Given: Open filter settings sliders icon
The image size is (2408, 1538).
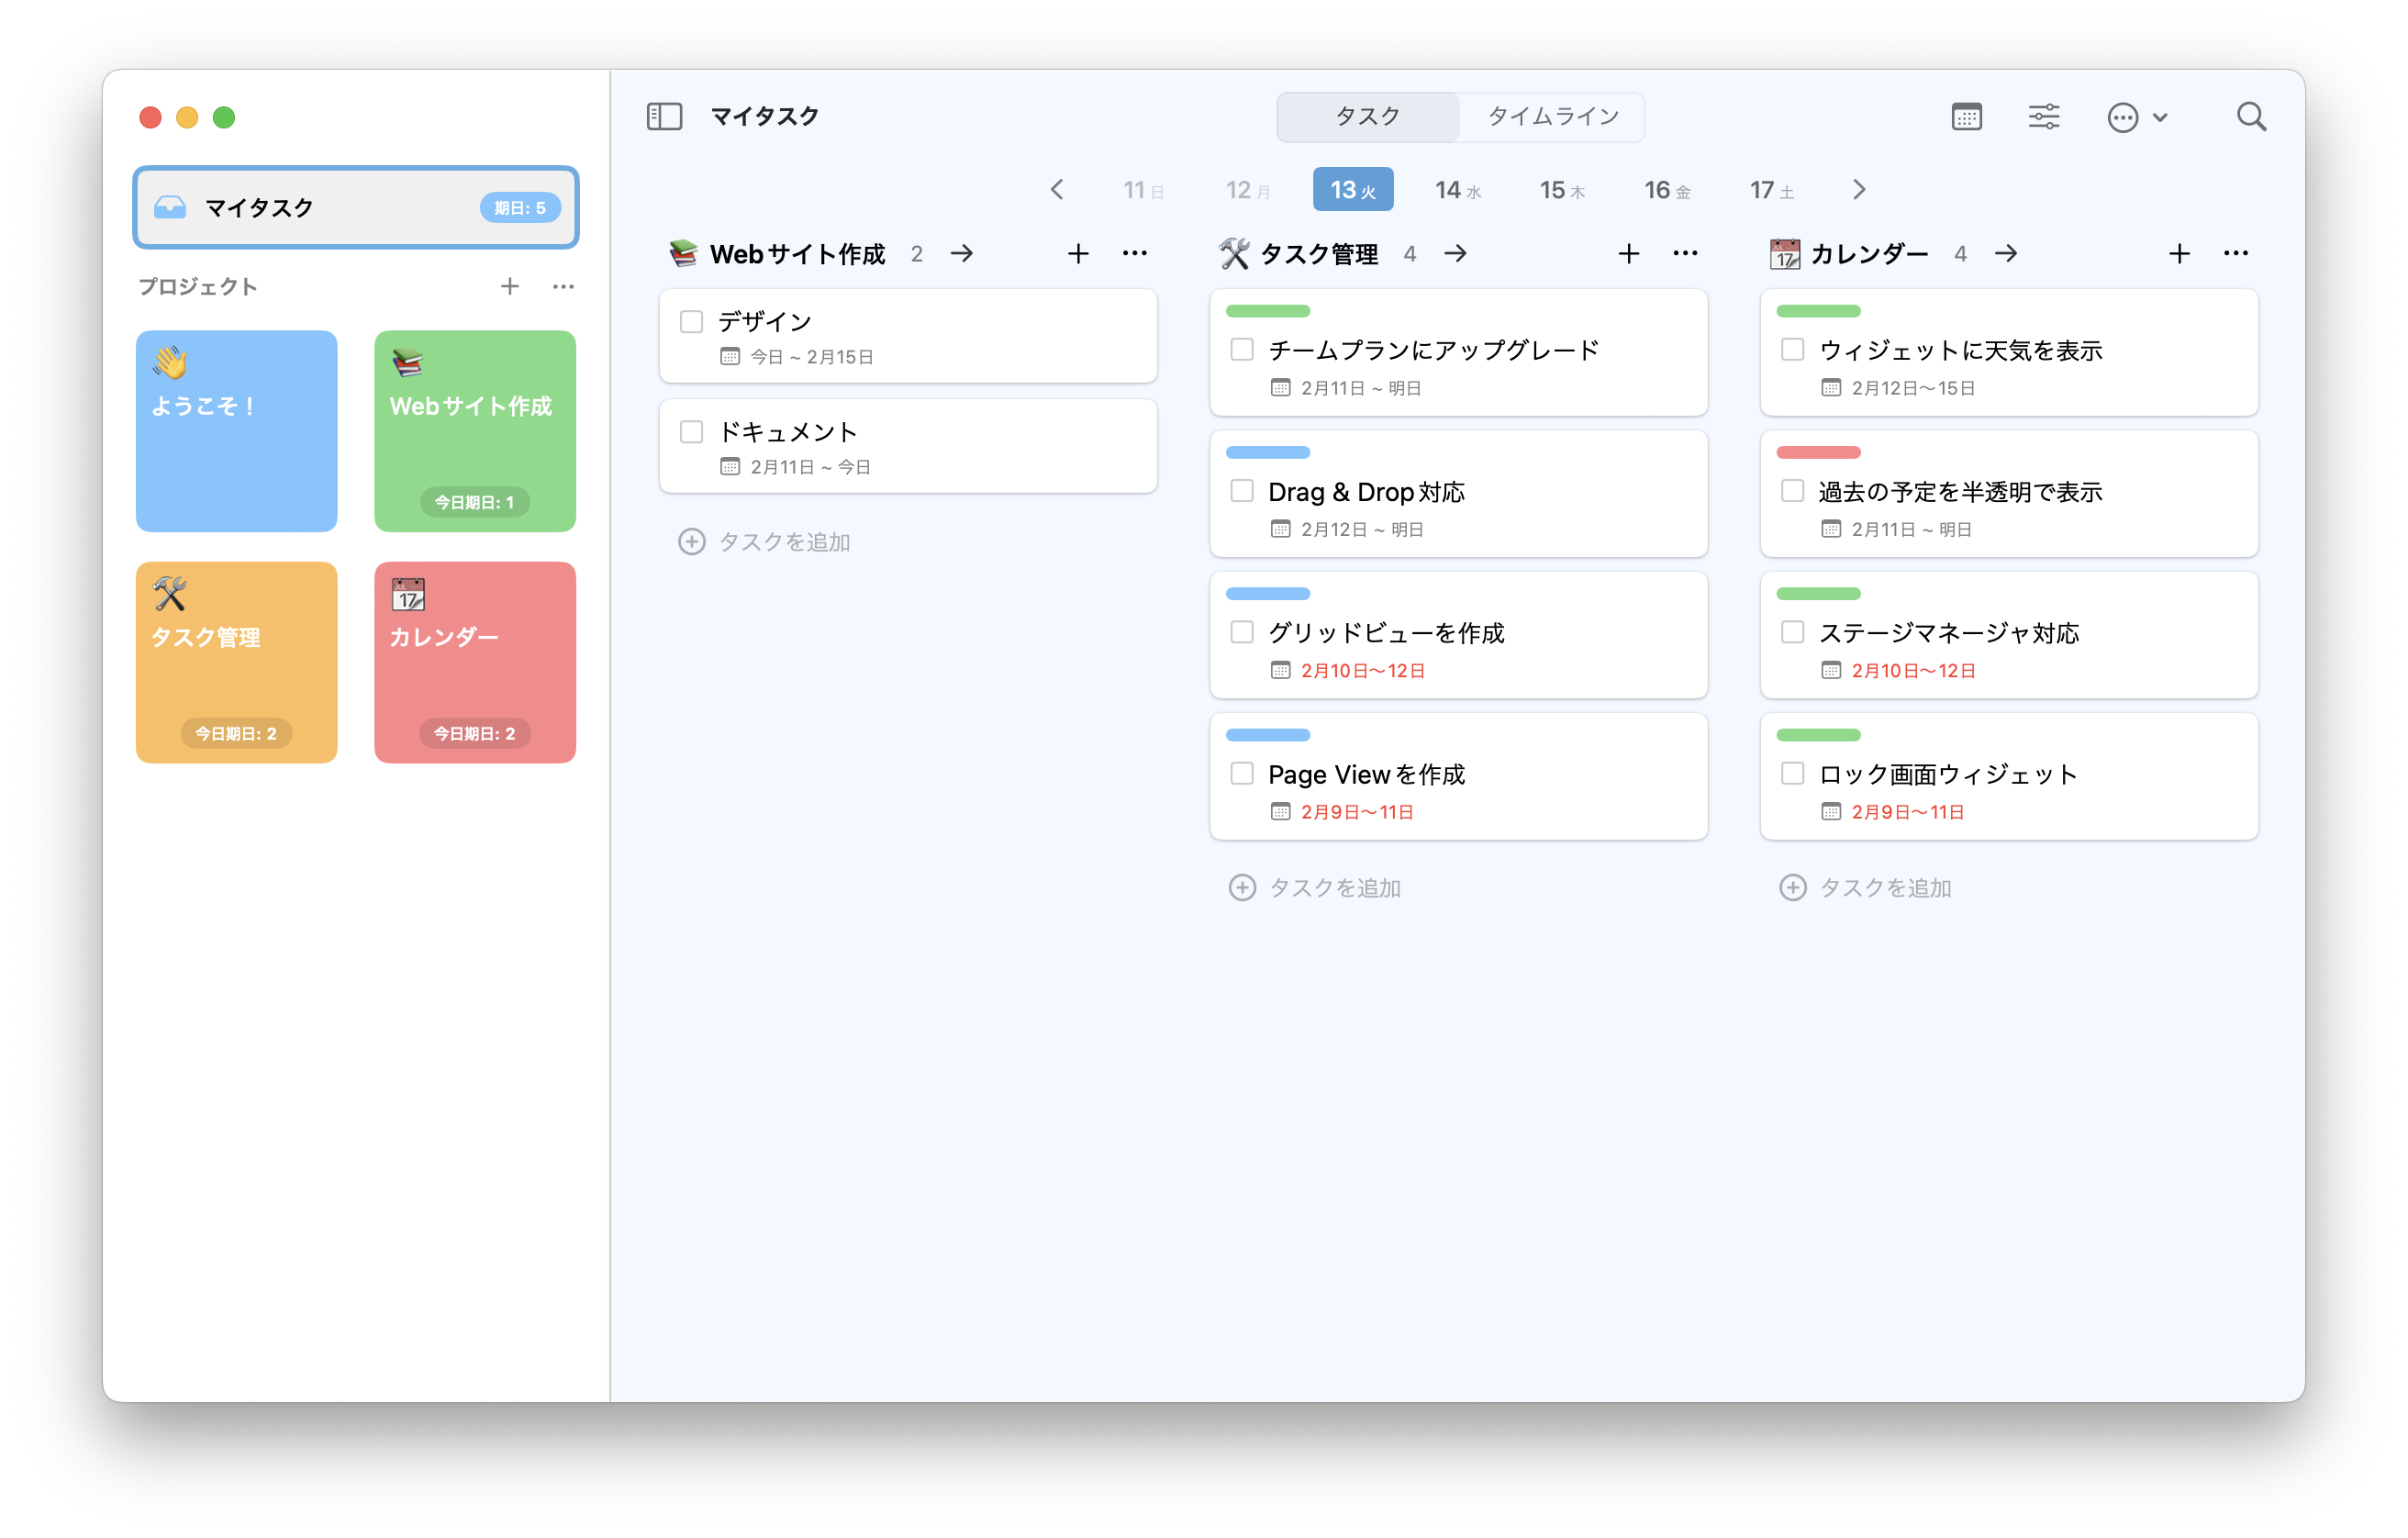Looking at the screenshot, I should coord(2042,117).
